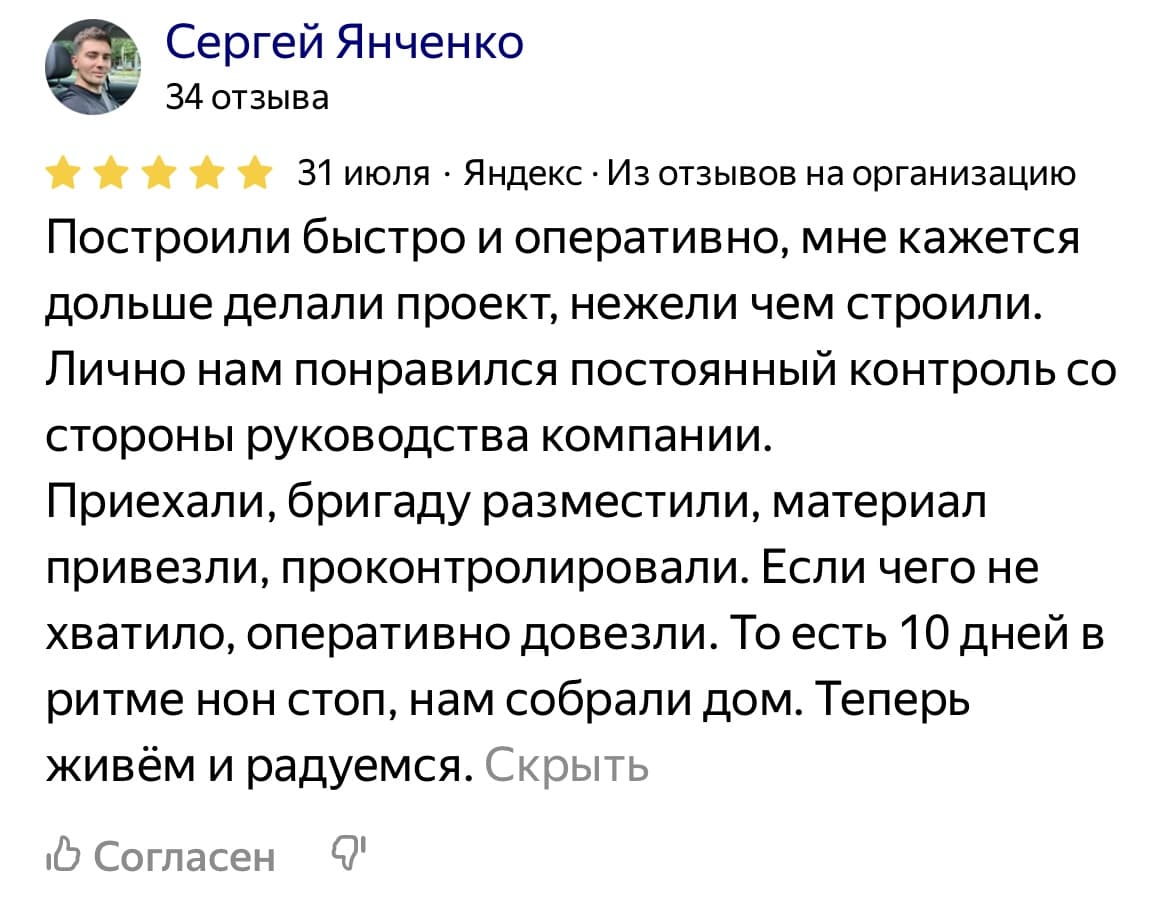Click the line starting 'Лично нам понравился'
This screenshot has width=1150, height=919.
tap(580, 371)
